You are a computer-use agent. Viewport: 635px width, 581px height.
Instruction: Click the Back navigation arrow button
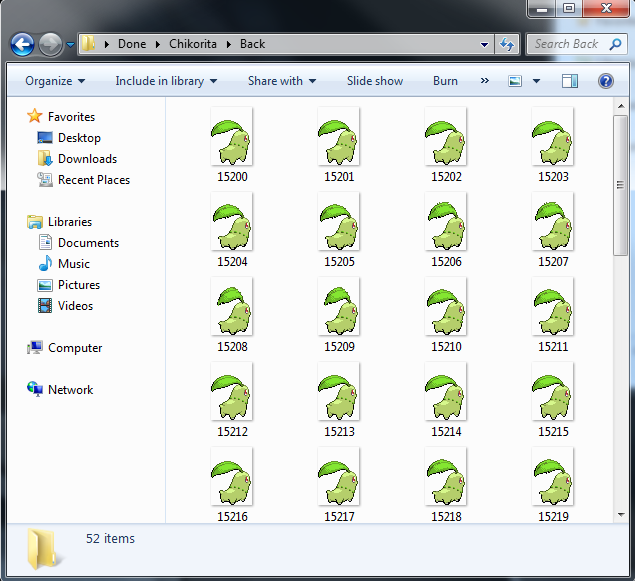coord(22,44)
